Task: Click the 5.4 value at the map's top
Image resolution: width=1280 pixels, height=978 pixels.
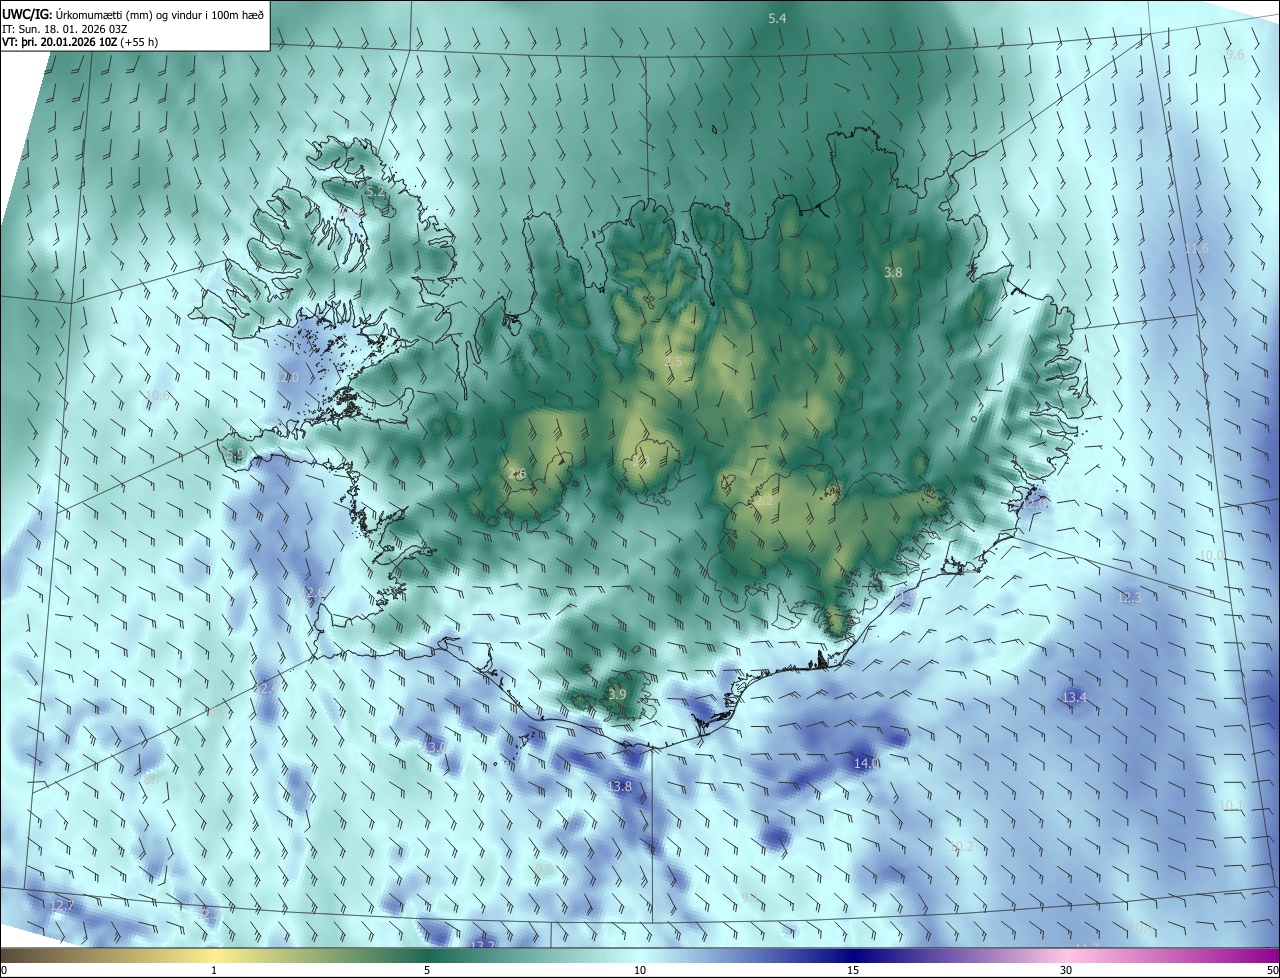Action: (x=777, y=19)
